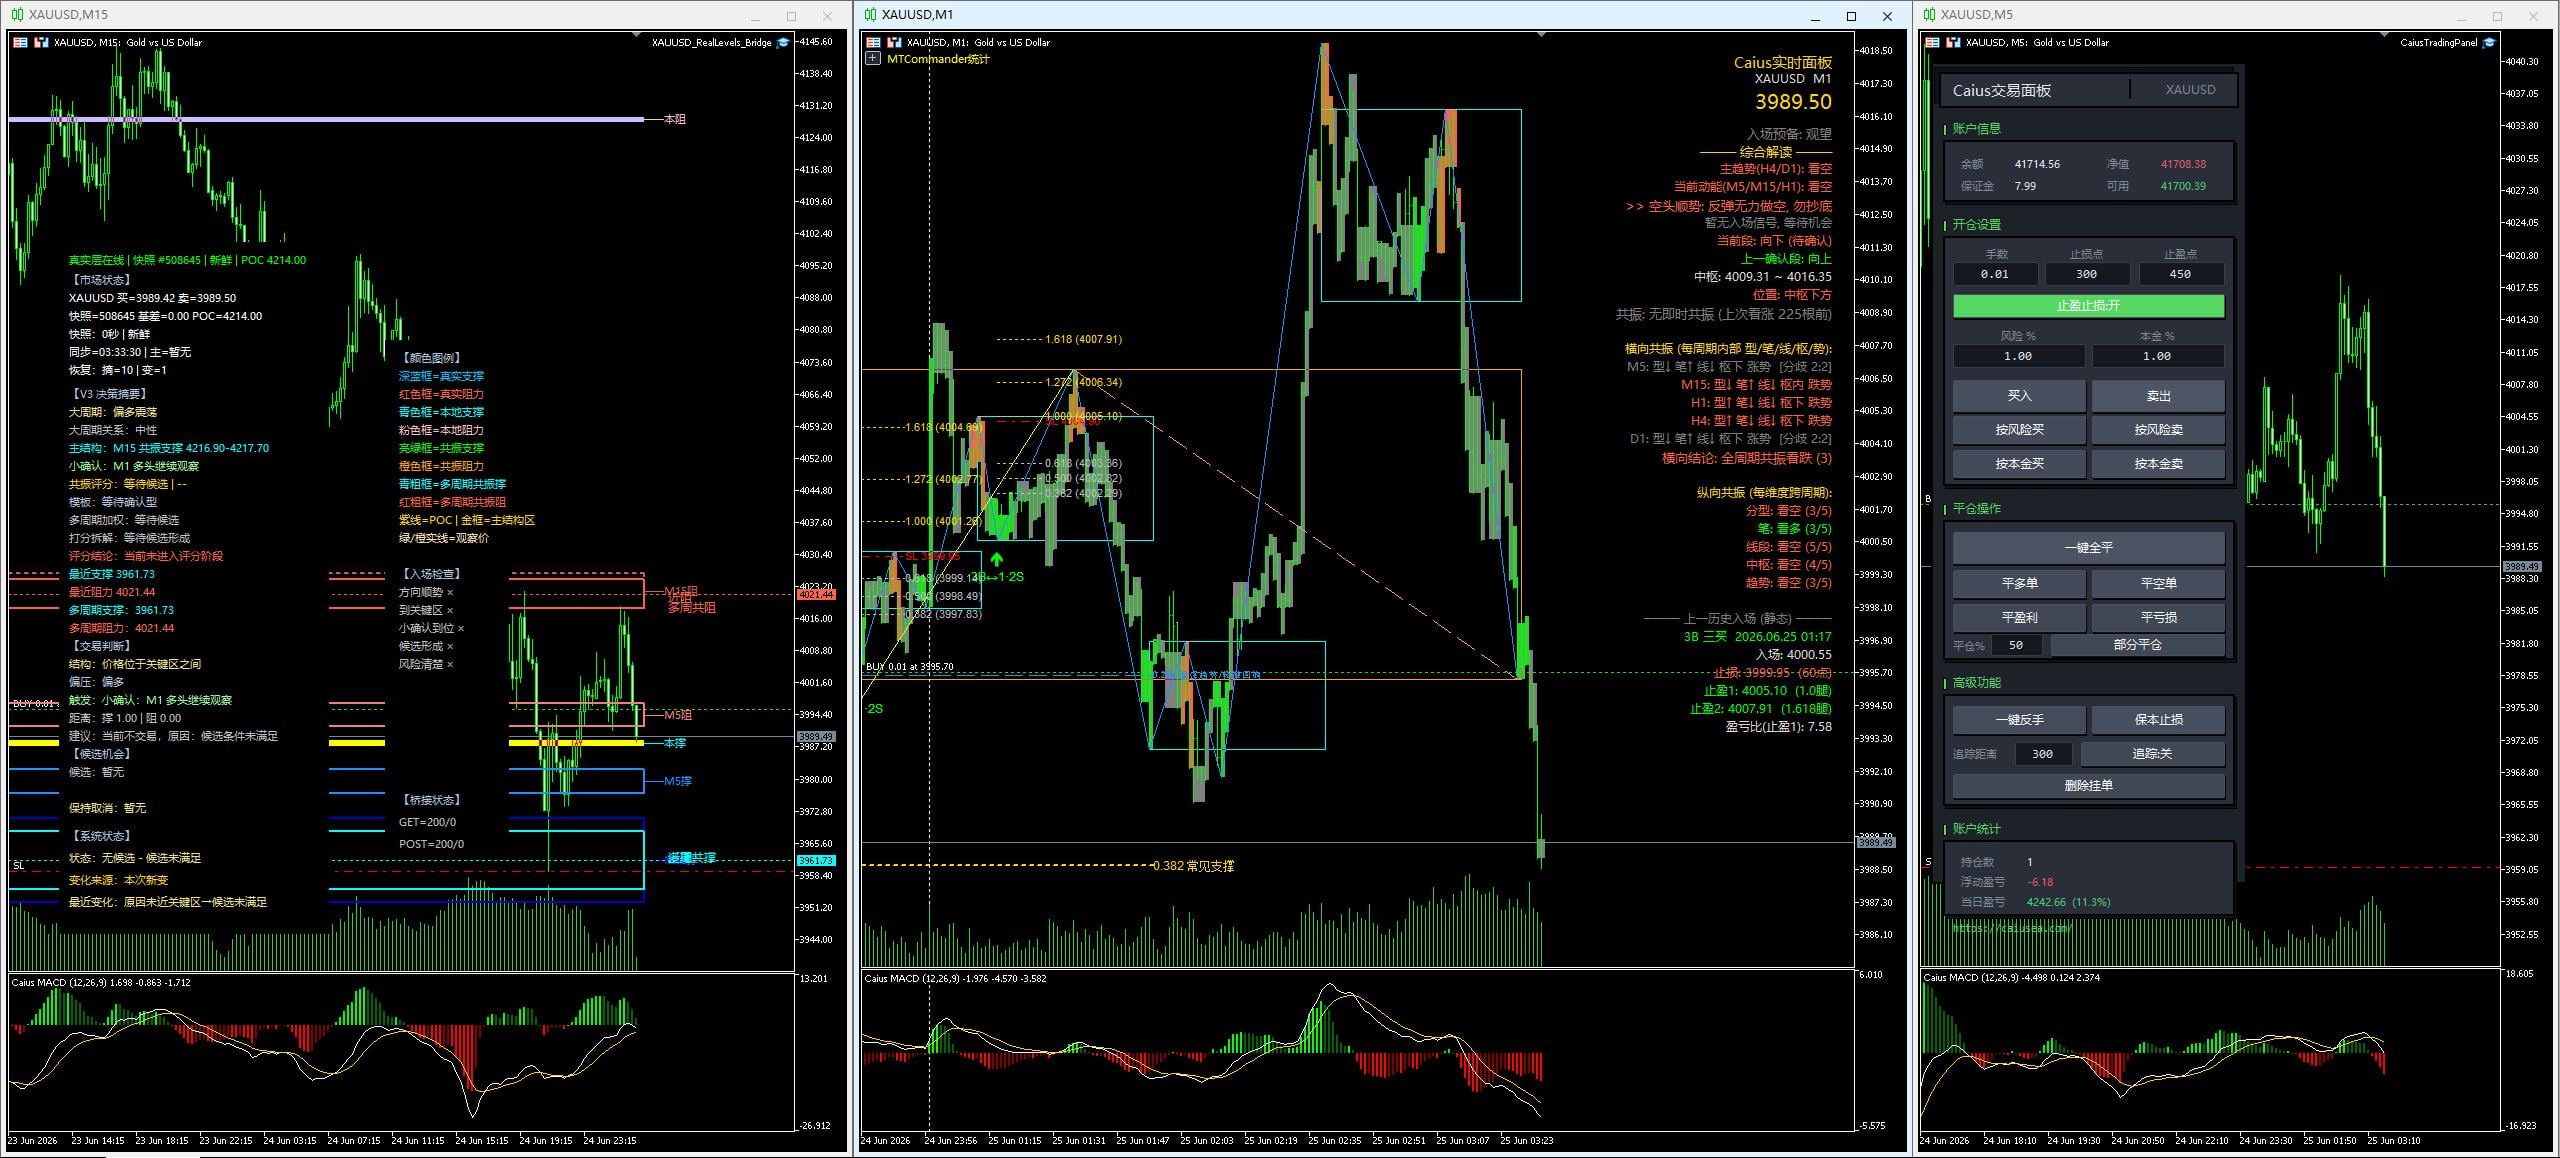Image resolution: width=2560 pixels, height=1158 pixels.
Task: Click the 0.382 常见支撑 yellow dashed level line
Action: tap(1005, 865)
